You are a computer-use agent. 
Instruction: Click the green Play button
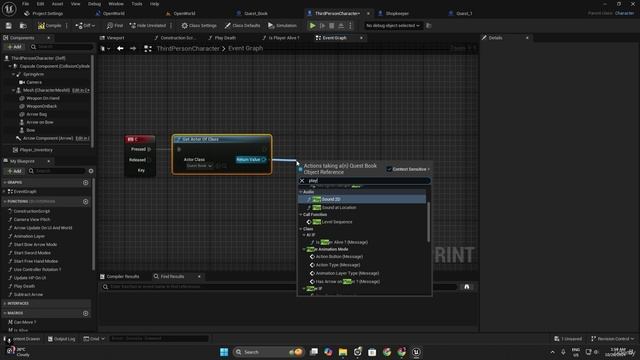(312, 26)
